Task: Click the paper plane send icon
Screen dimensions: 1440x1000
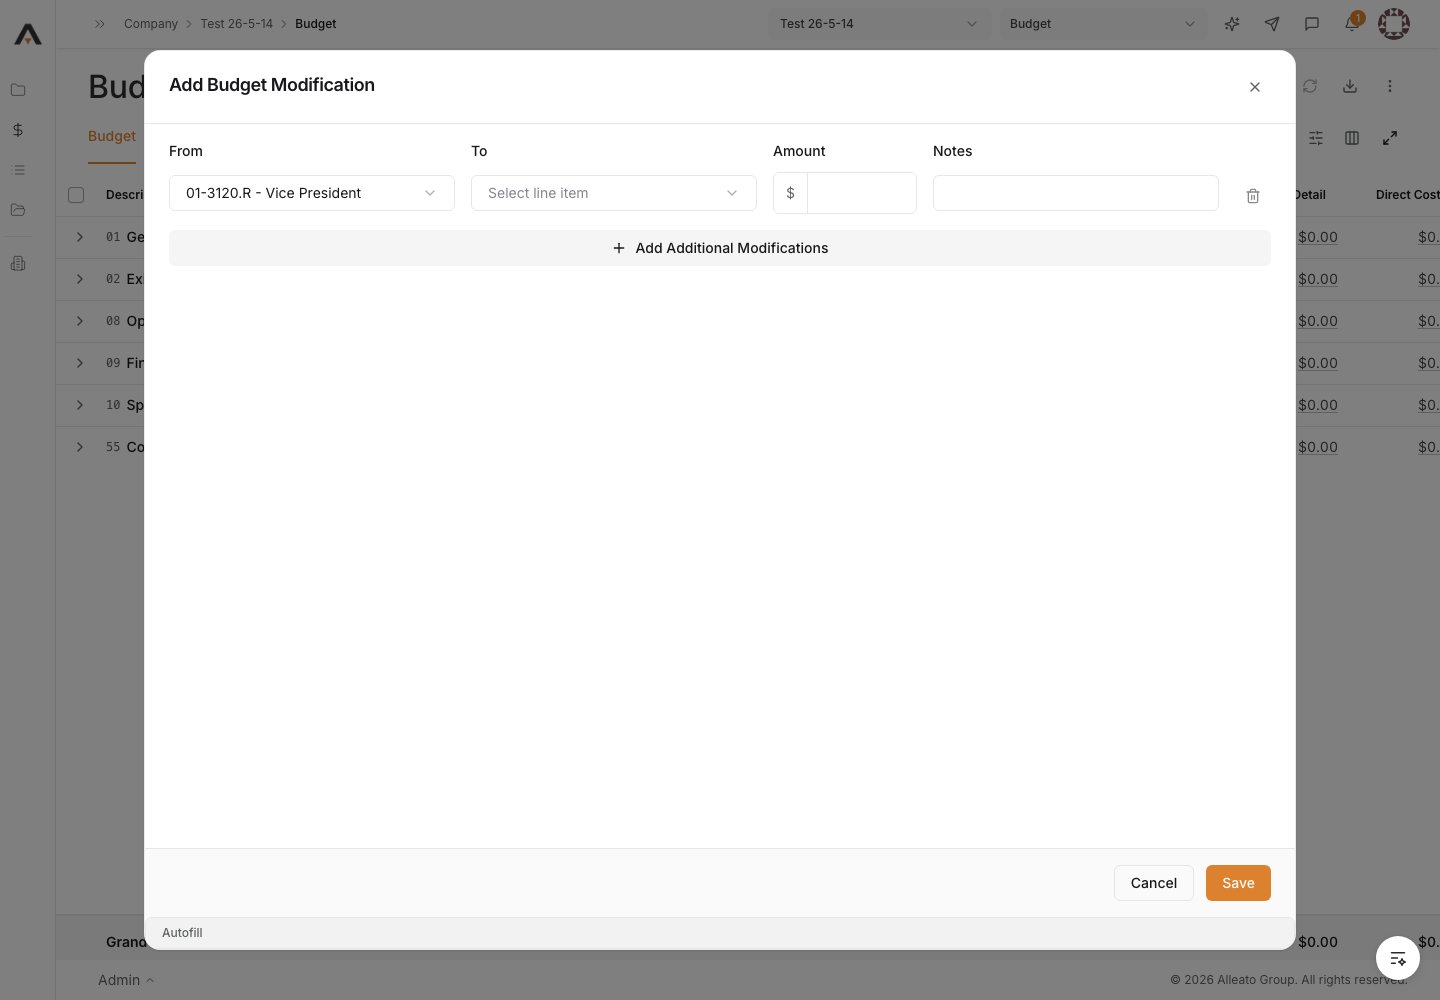Action: (x=1272, y=24)
